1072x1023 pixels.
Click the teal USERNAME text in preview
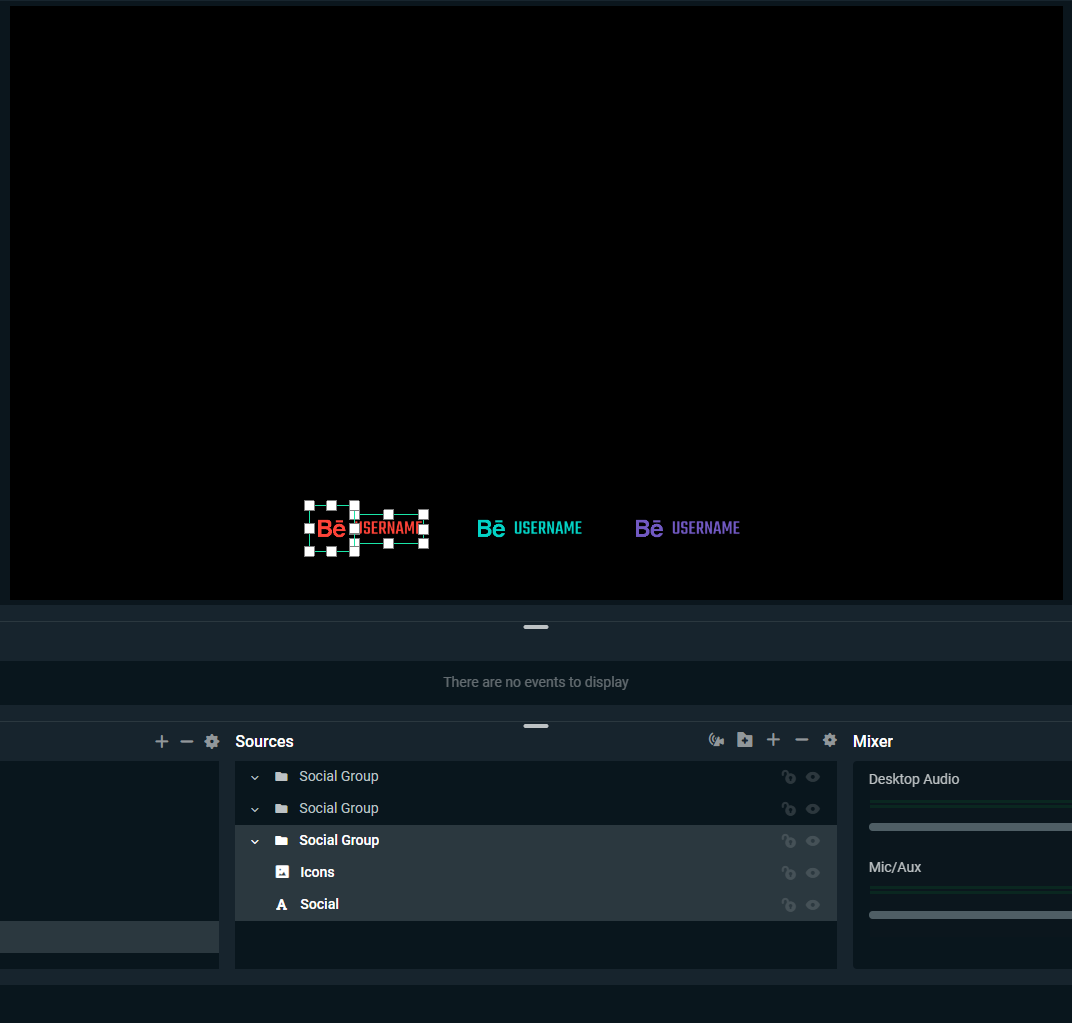(x=548, y=528)
